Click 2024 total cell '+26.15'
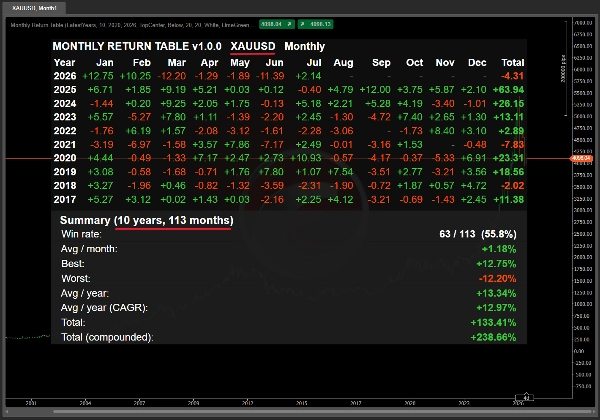The width and height of the screenshot is (600, 420). point(509,104)
